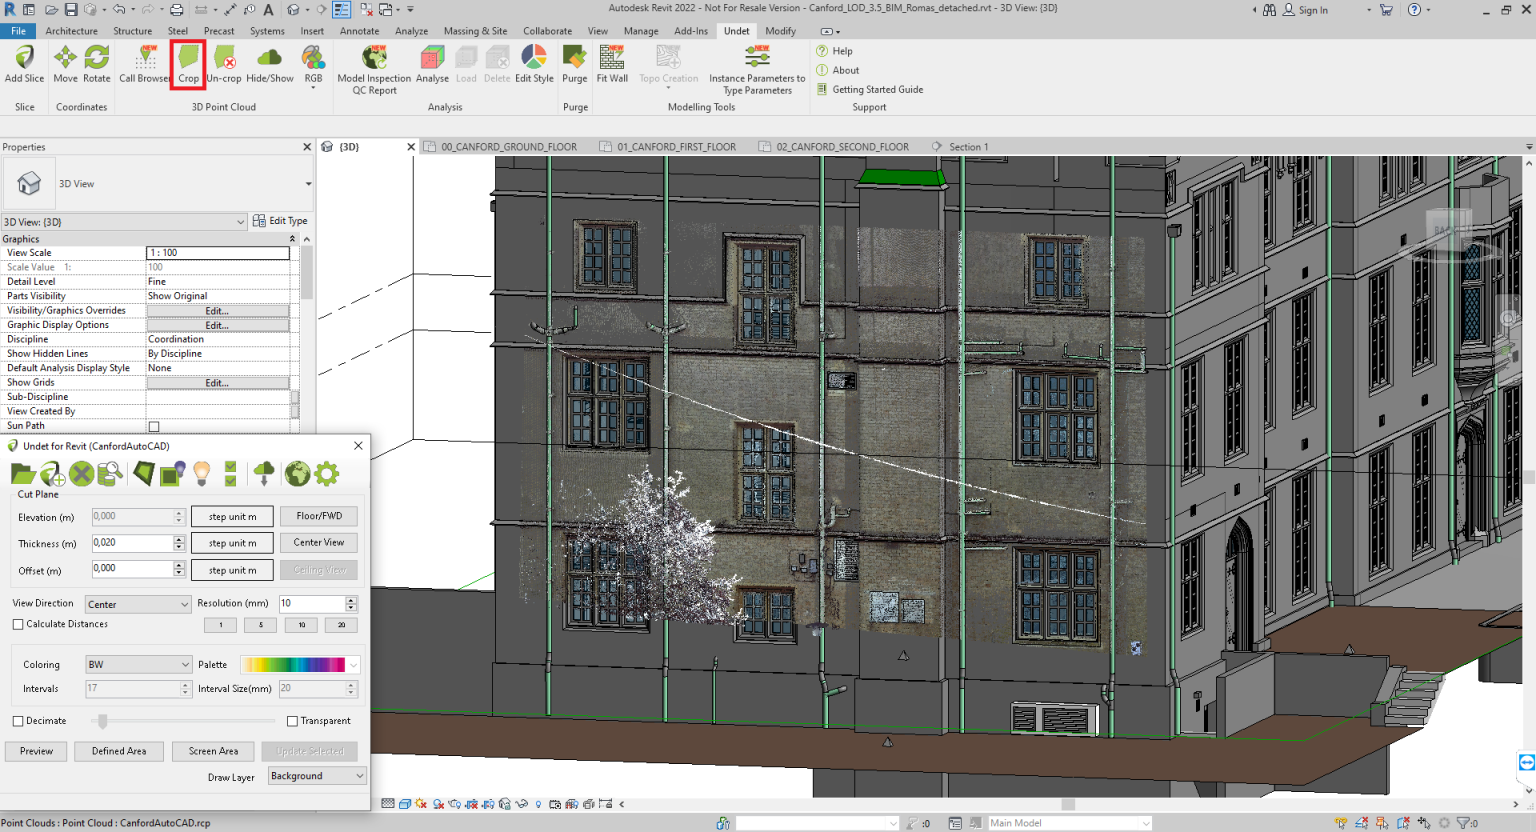Open Undet panel gear settings
The image size is (1536, 832).
(x=327, y=474)
